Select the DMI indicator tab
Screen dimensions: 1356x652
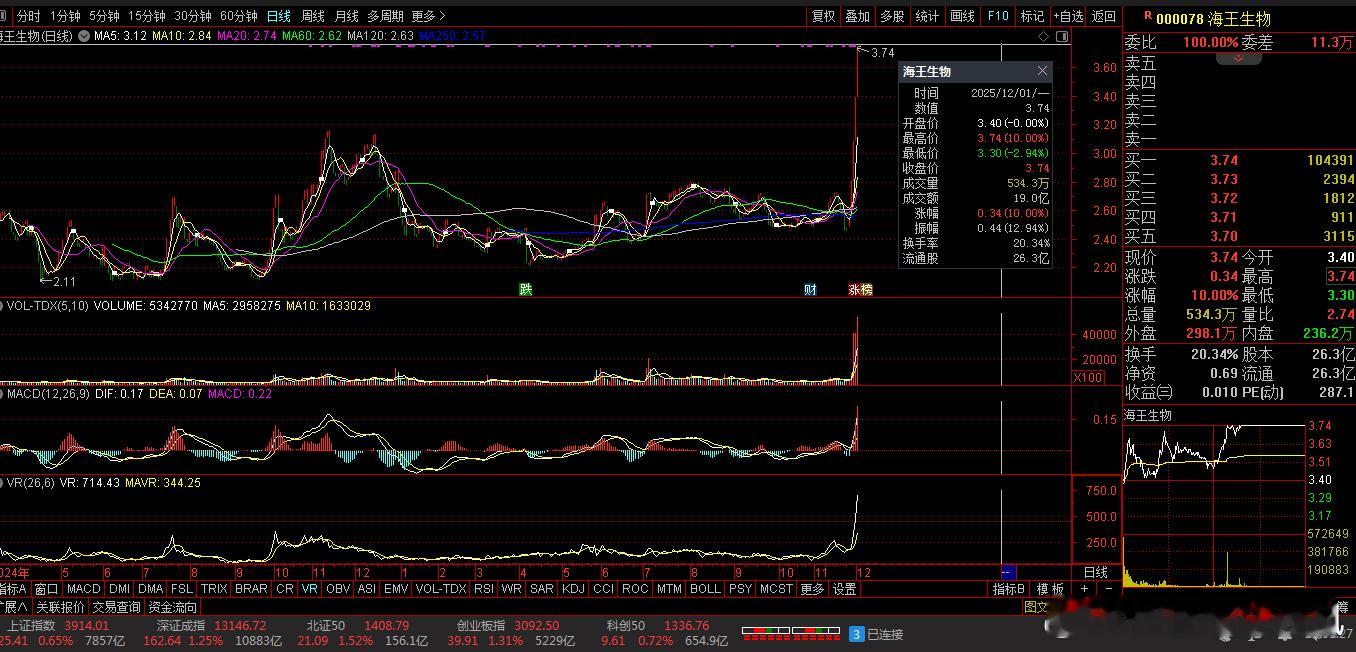[119, 589]
